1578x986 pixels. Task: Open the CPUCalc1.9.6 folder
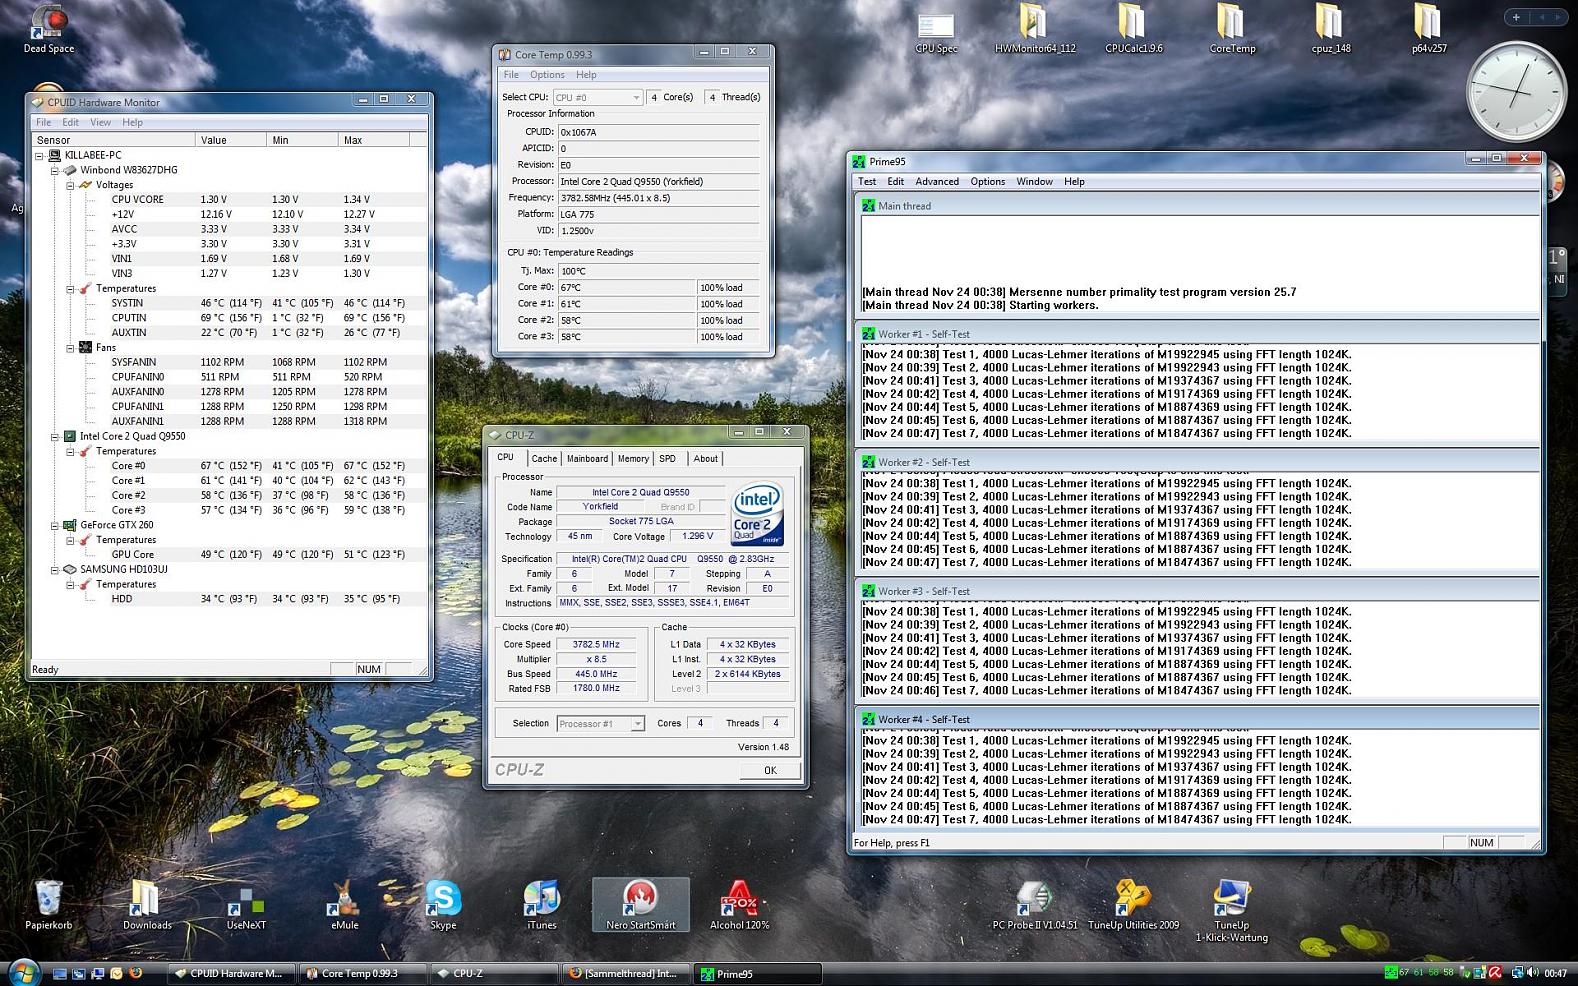point(1133,28)
